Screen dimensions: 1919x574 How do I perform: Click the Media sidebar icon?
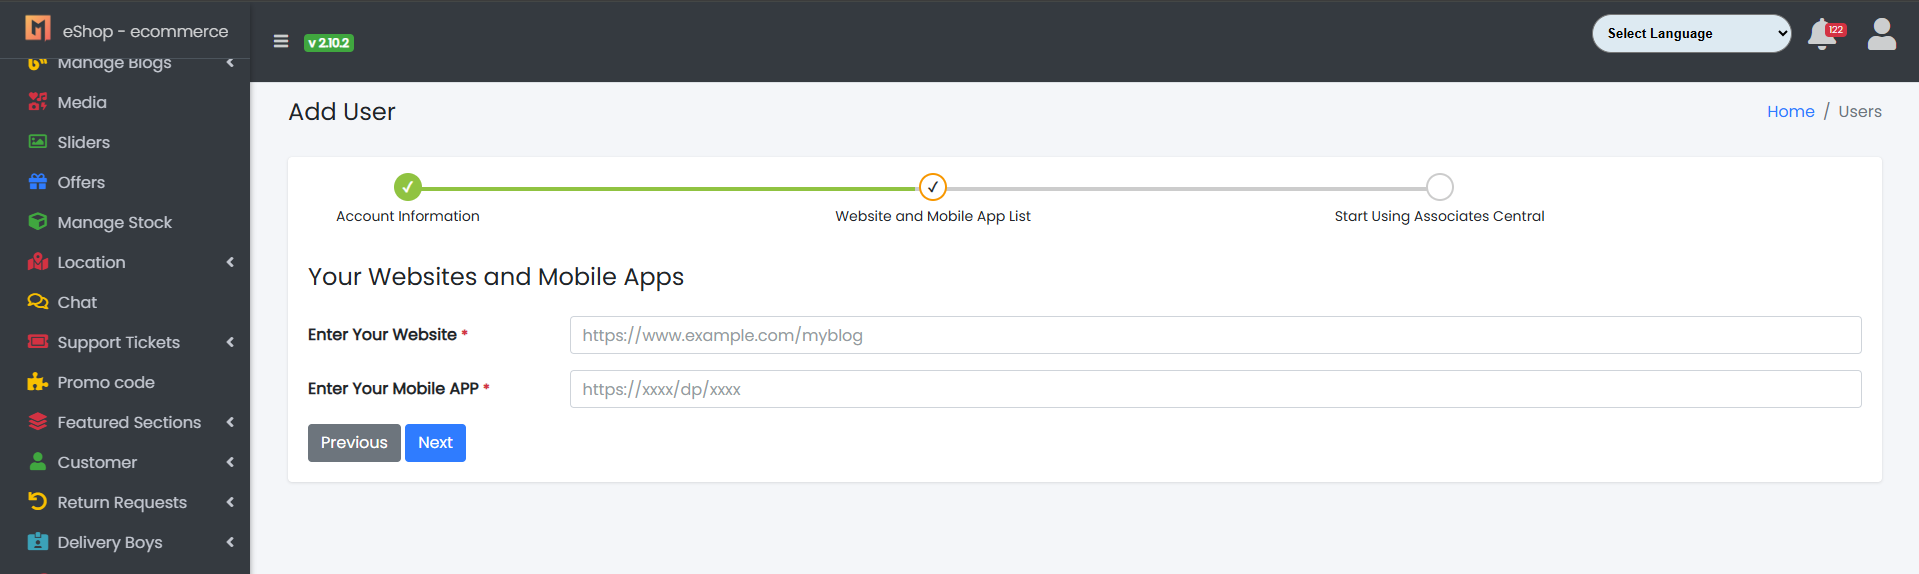(38, 101)
